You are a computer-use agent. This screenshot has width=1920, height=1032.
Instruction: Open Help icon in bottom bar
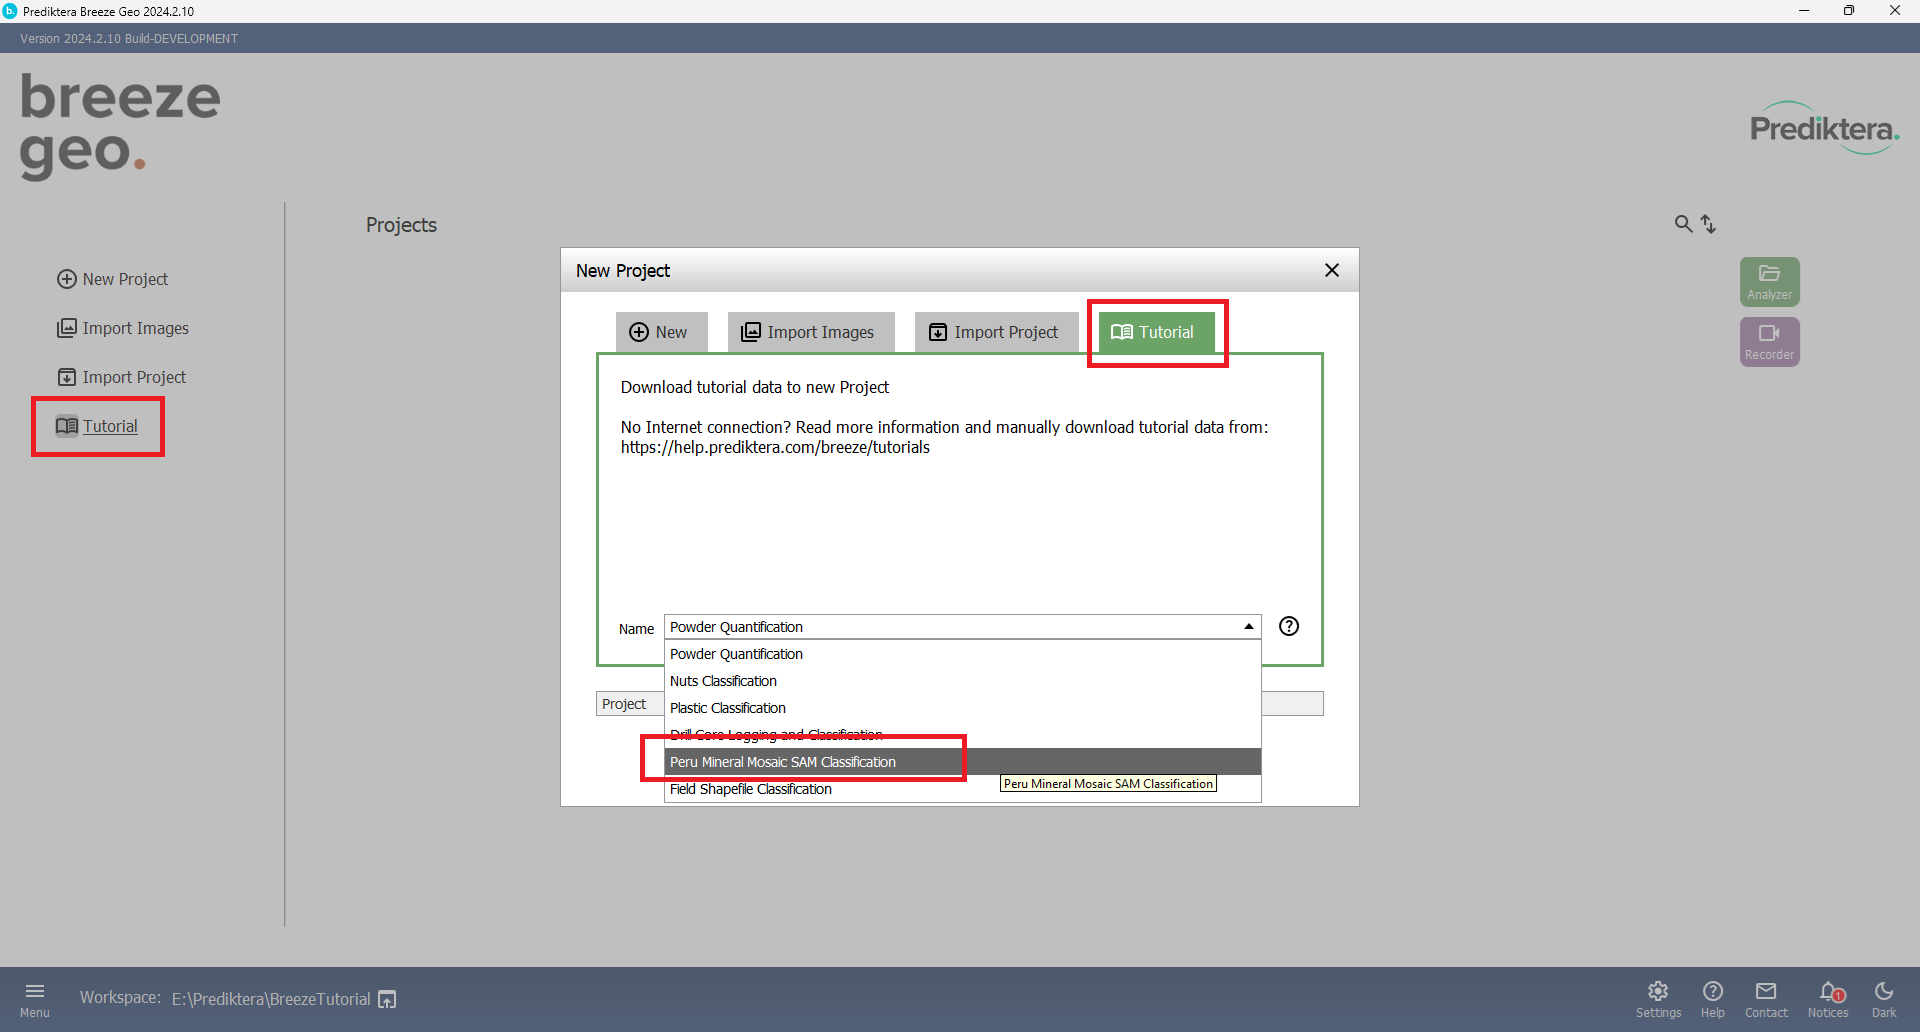1712,998
